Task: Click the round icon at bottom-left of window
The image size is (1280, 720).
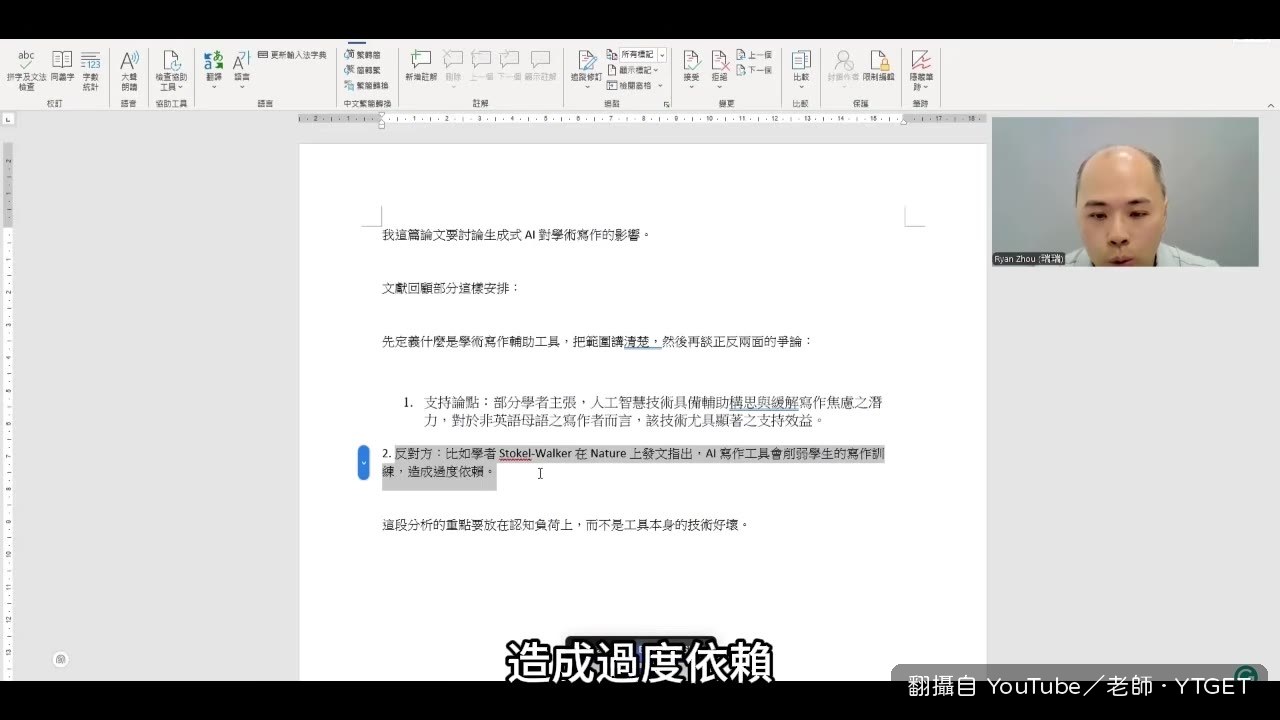Action: click(60, 659)
